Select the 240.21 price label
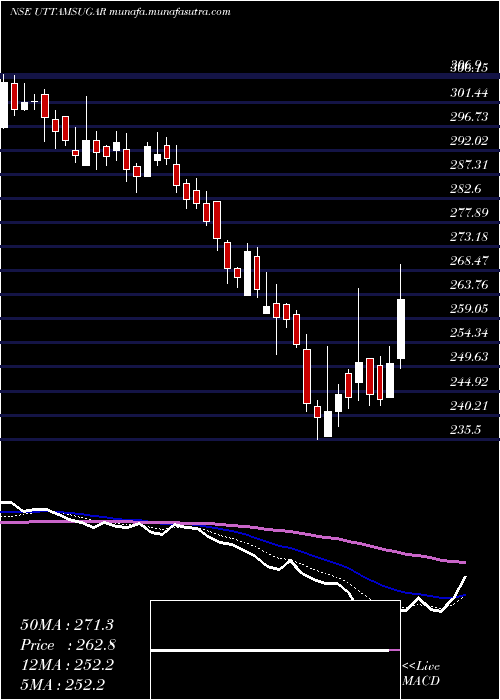This screenshot has width=500, height=700. coord(469,406)
